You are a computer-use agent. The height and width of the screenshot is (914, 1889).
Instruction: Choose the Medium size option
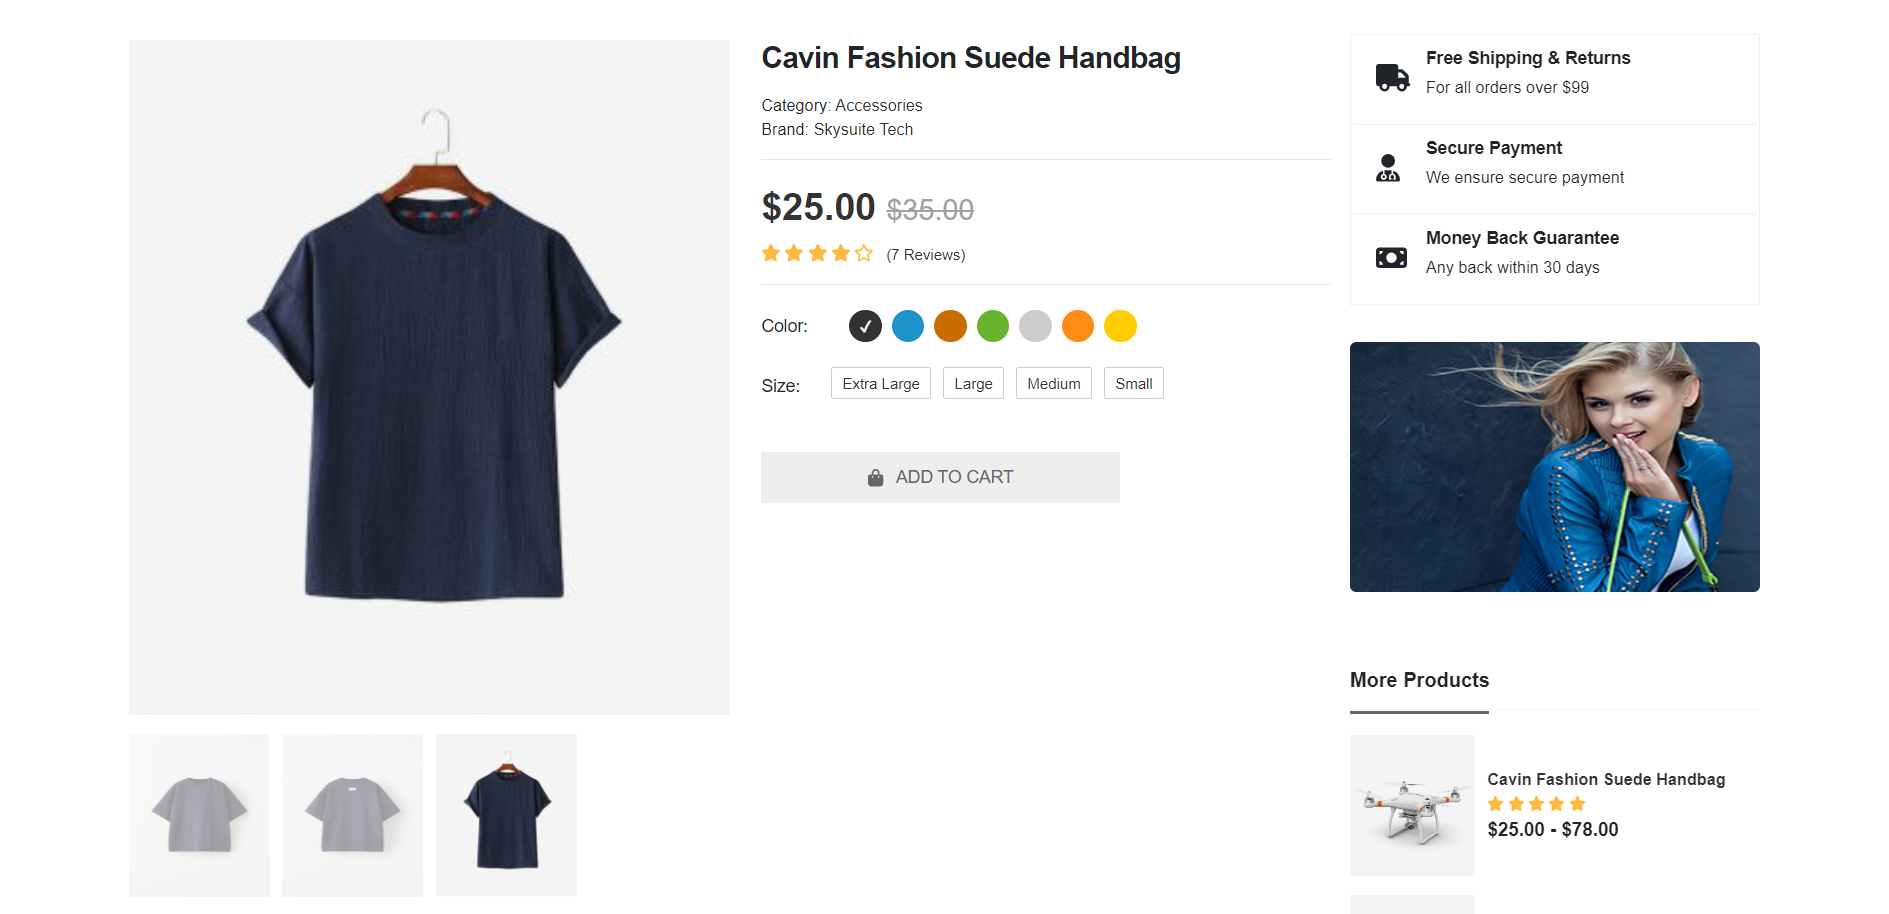1053,384
